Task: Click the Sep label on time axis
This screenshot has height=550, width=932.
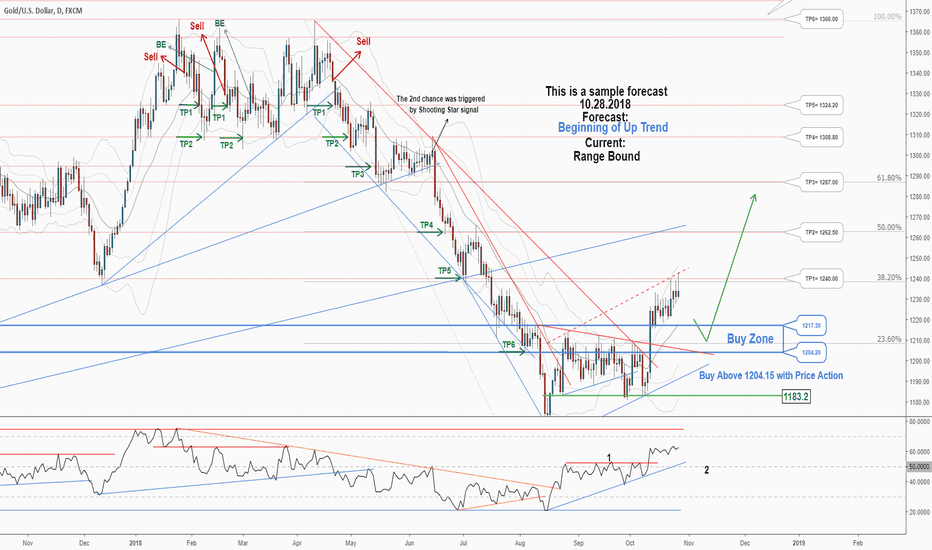Action: 579,543
